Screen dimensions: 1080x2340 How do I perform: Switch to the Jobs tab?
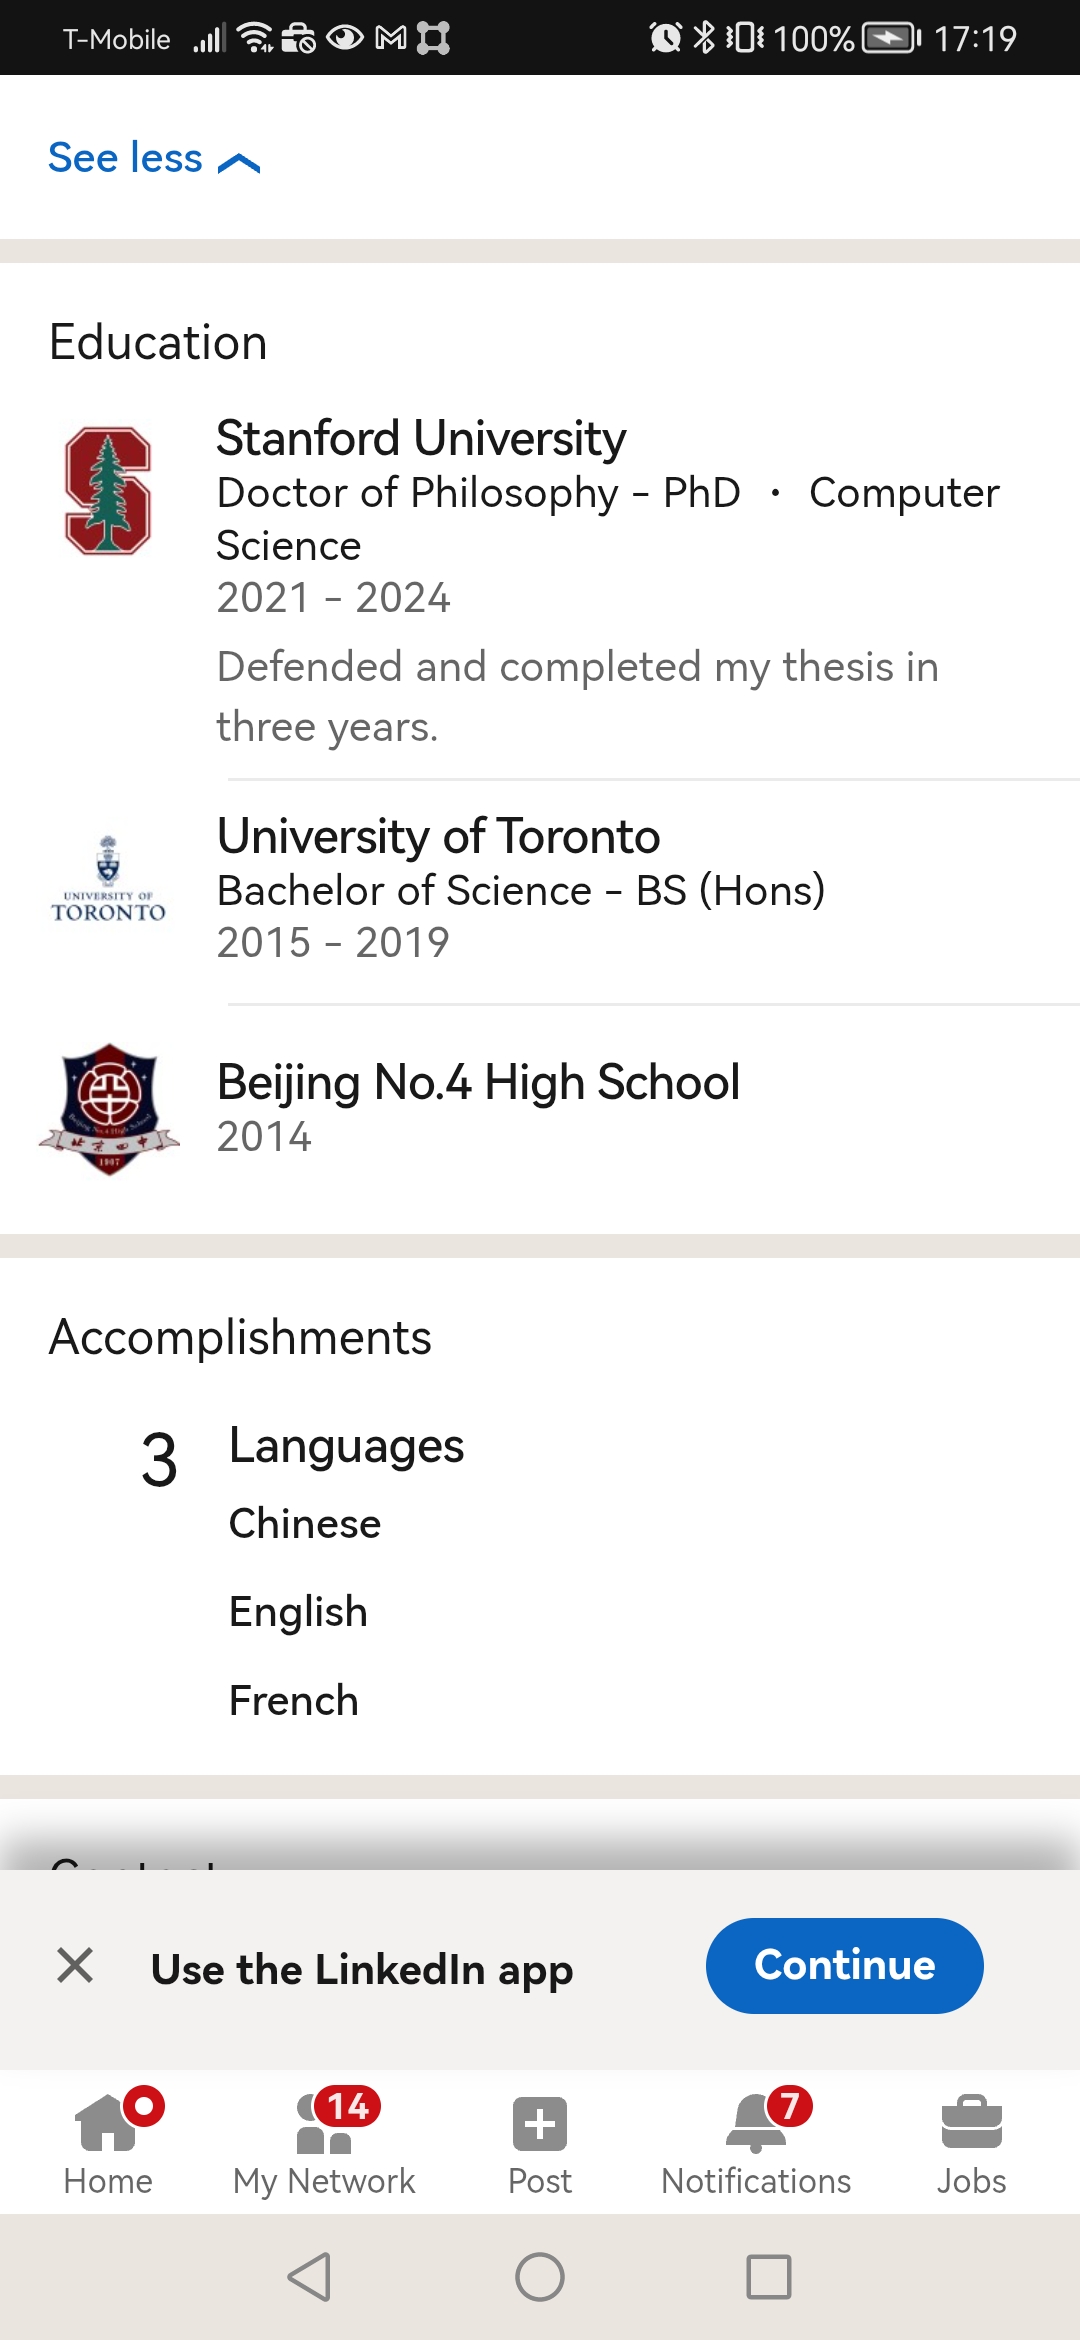(x=971, y=2142)
